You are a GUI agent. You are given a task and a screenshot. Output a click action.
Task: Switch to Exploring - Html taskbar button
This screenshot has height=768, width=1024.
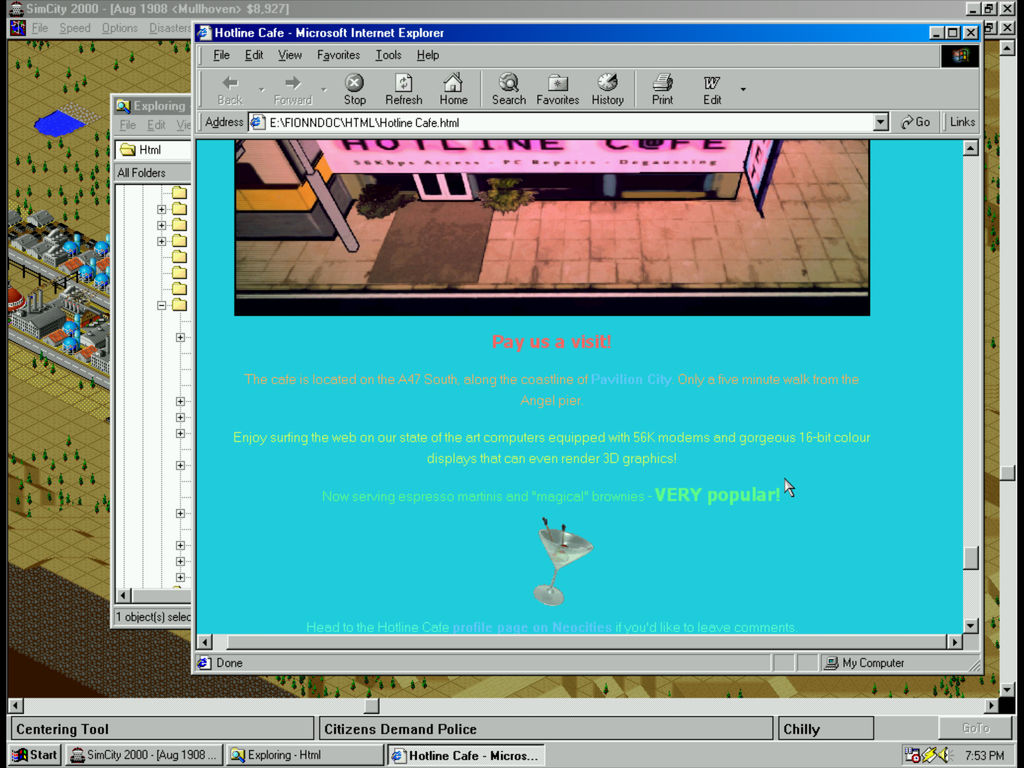click(304, 755)
